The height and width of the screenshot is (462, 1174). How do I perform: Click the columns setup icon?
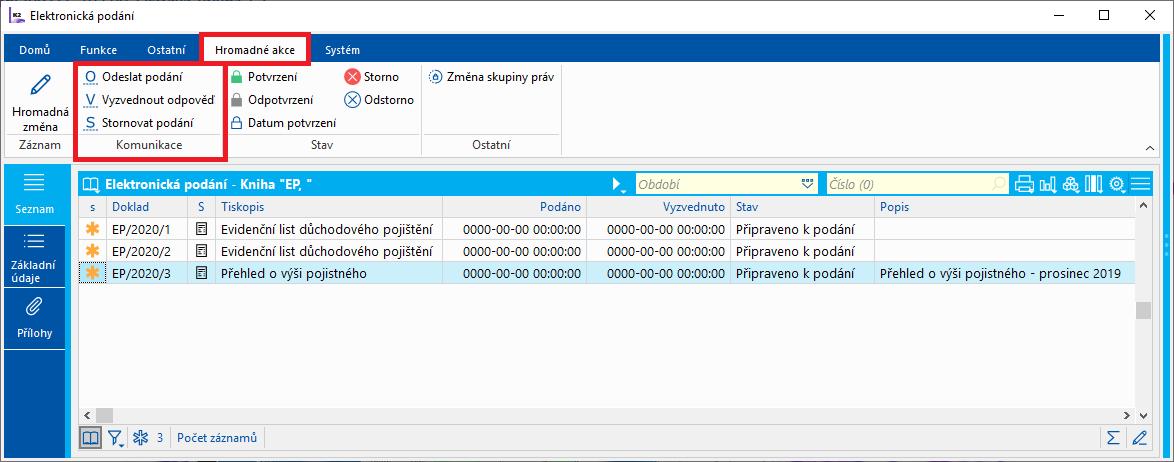tap(1094, 184)
